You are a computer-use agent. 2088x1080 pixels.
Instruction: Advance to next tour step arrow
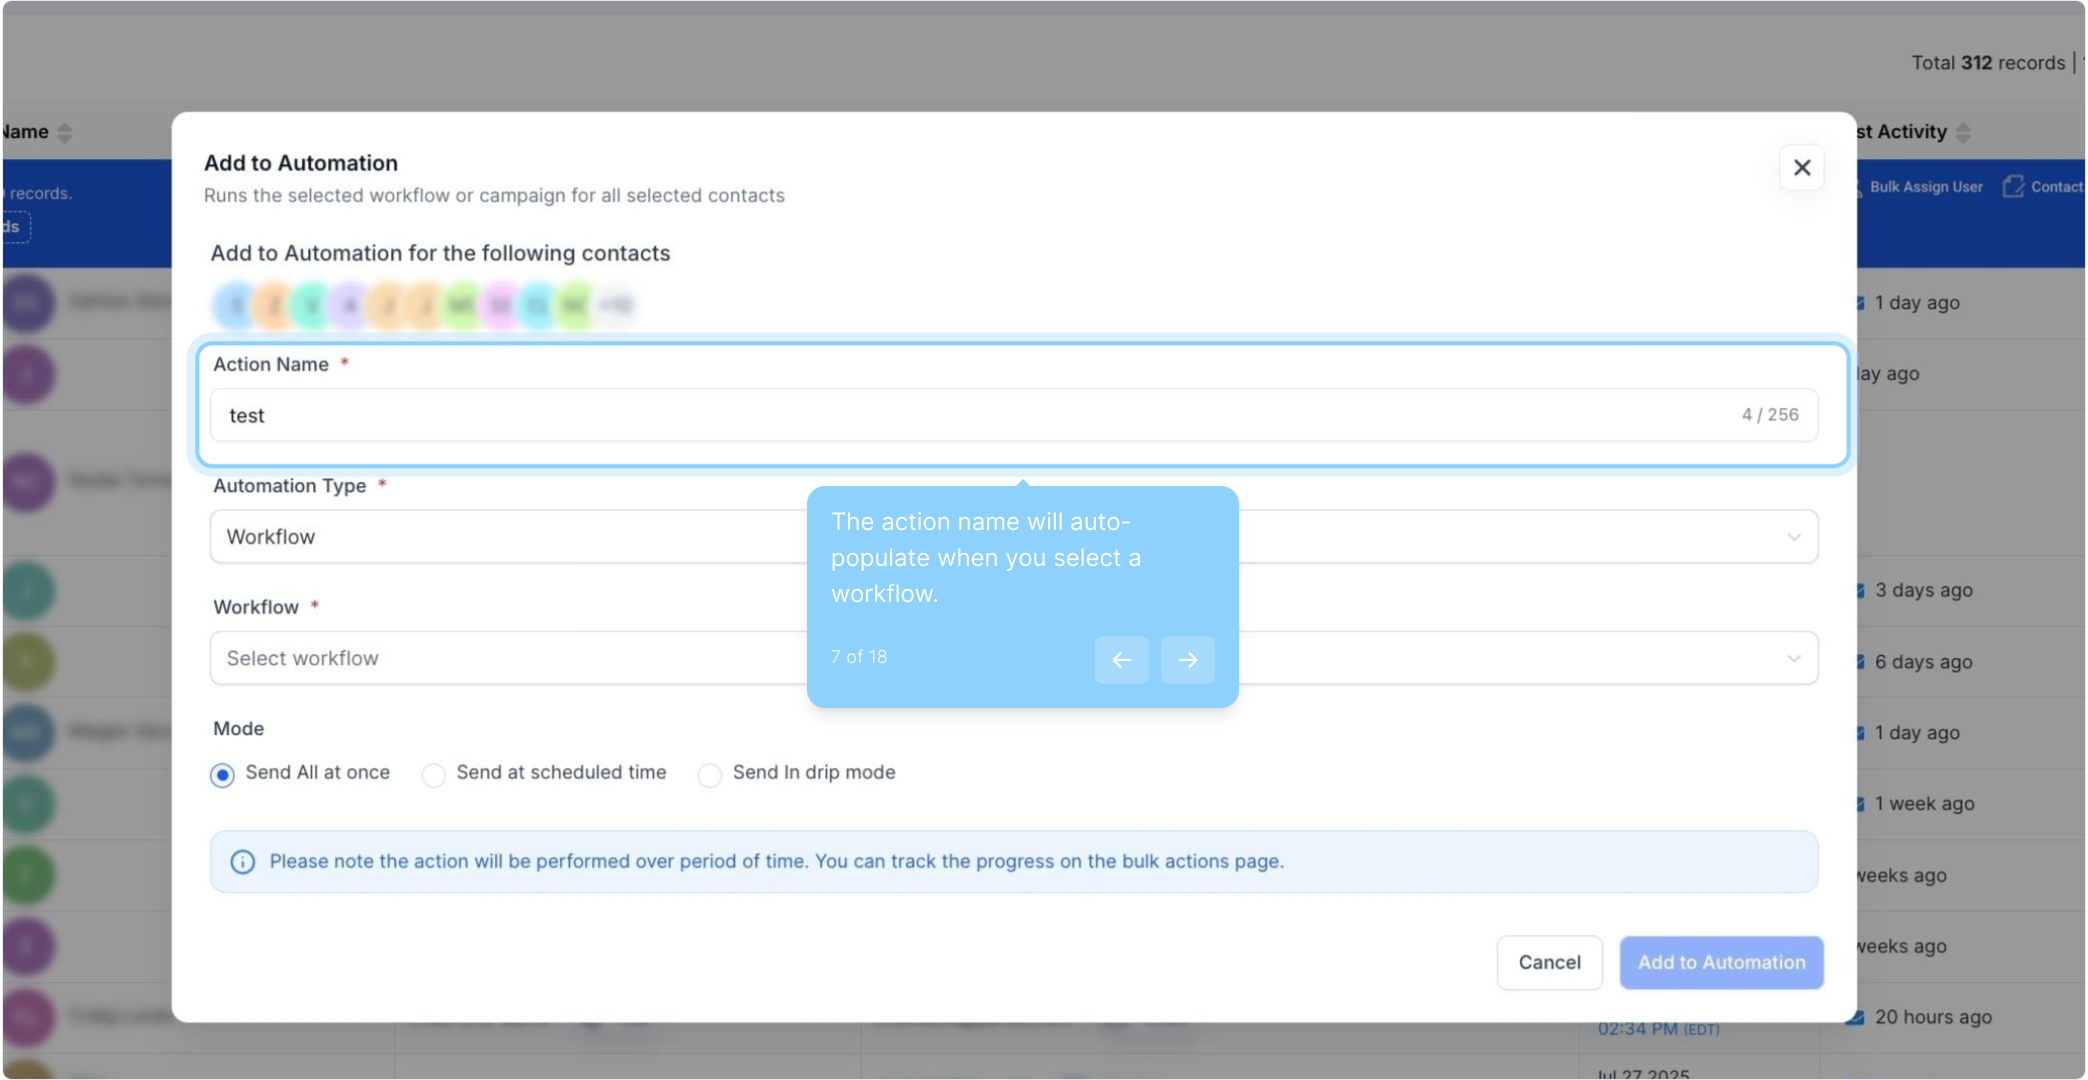(1187, 660)
